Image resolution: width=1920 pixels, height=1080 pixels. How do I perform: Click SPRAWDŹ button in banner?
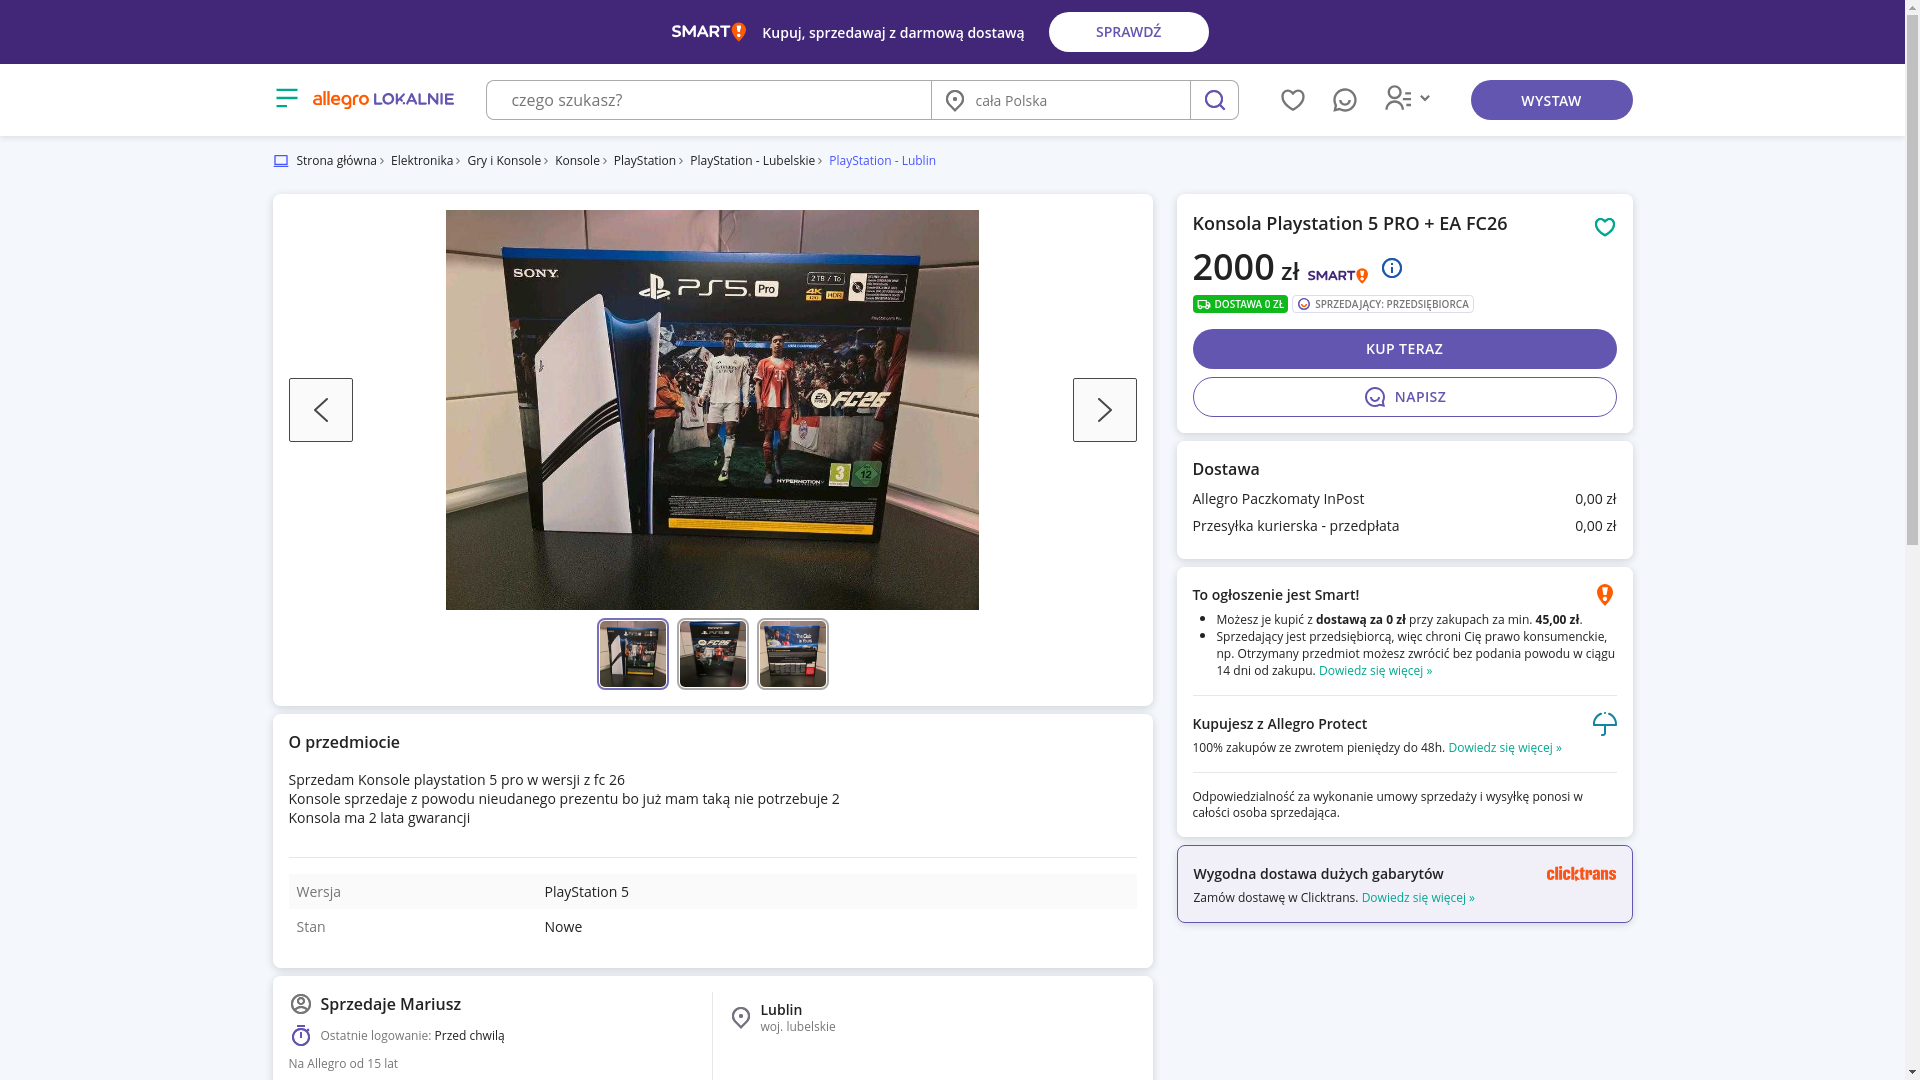coord(1128,32)
